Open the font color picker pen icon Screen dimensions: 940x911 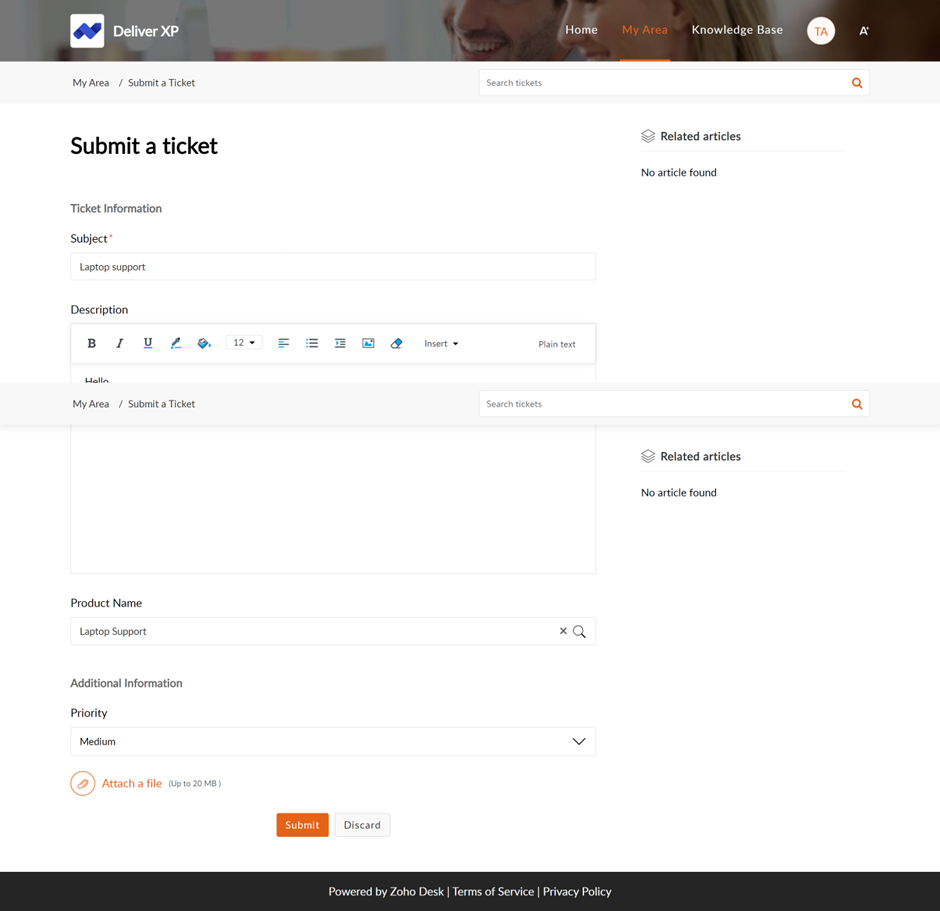click(176, 343)
